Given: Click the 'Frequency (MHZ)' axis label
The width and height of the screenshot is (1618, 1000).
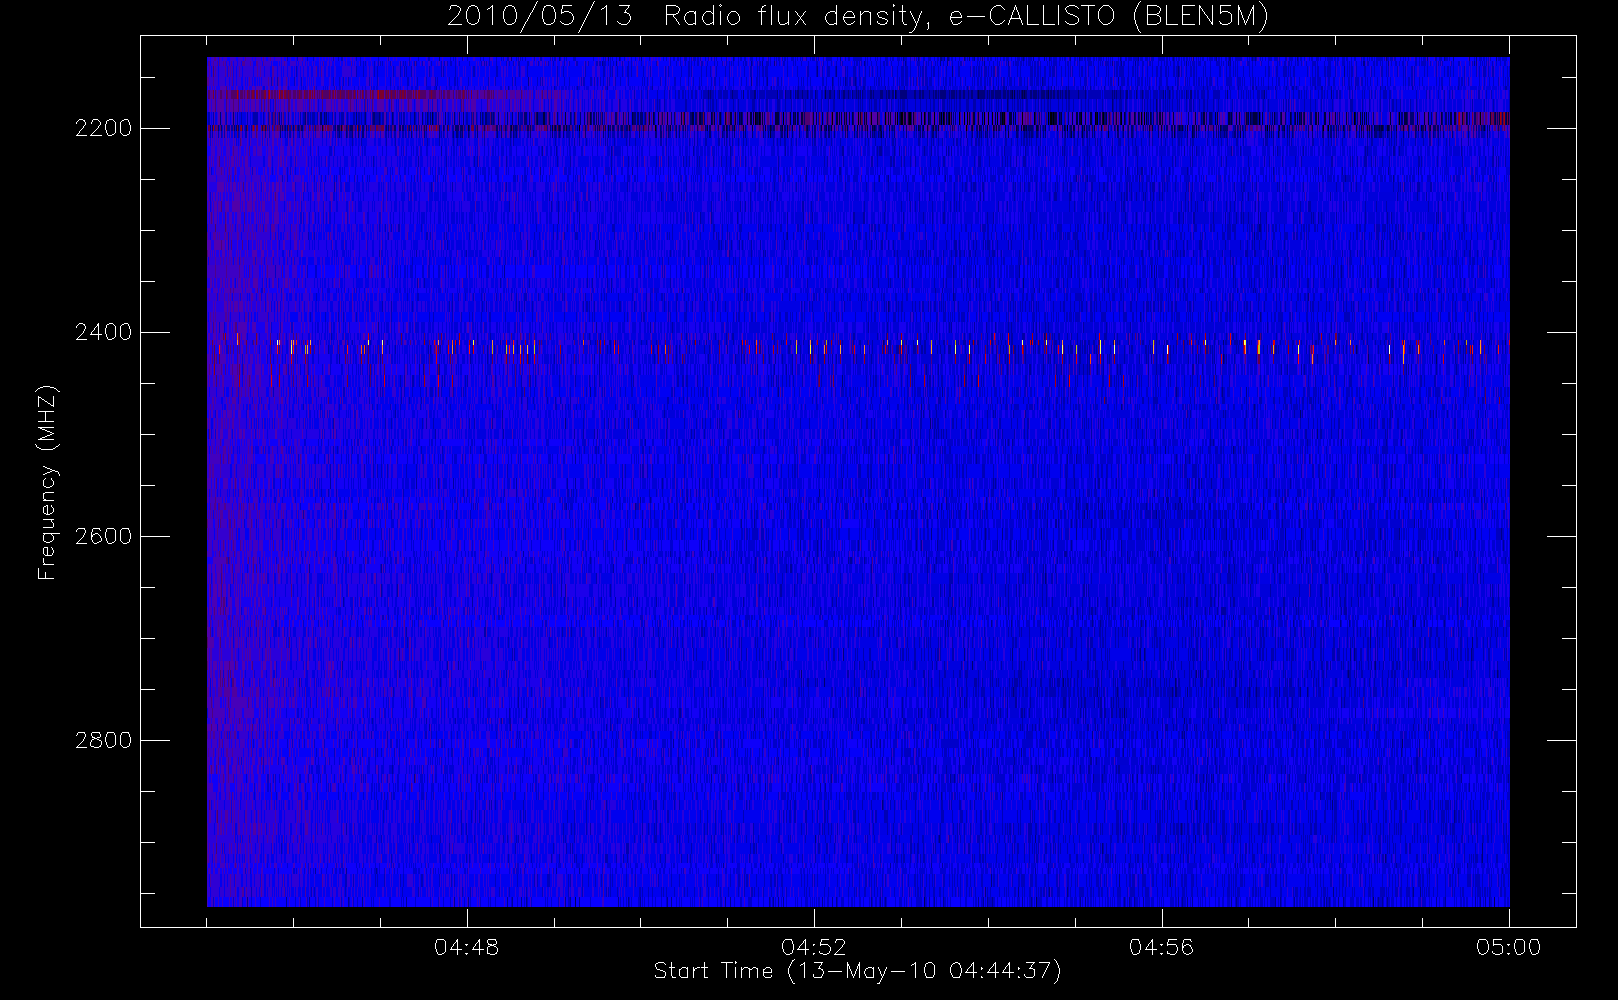Looking at the screenshot, I should (47, 482).
